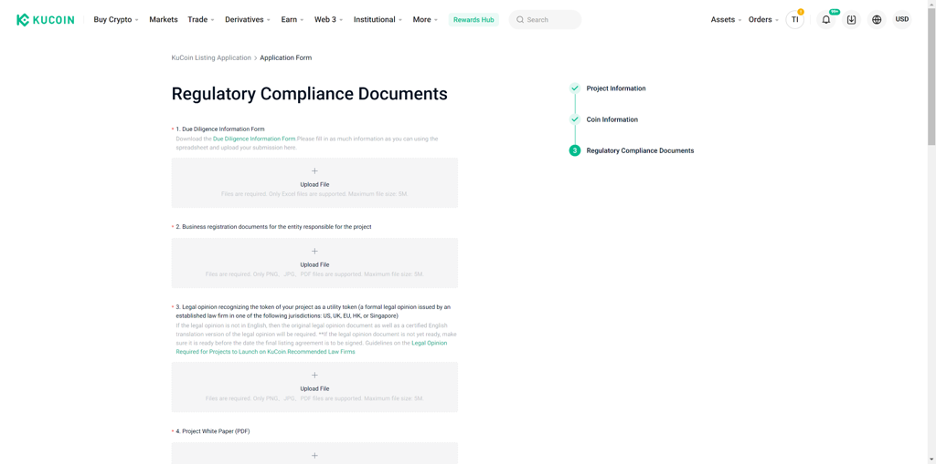Click the KuCoin logo
The width and height of the screenshot is (936, 464).
45,19
